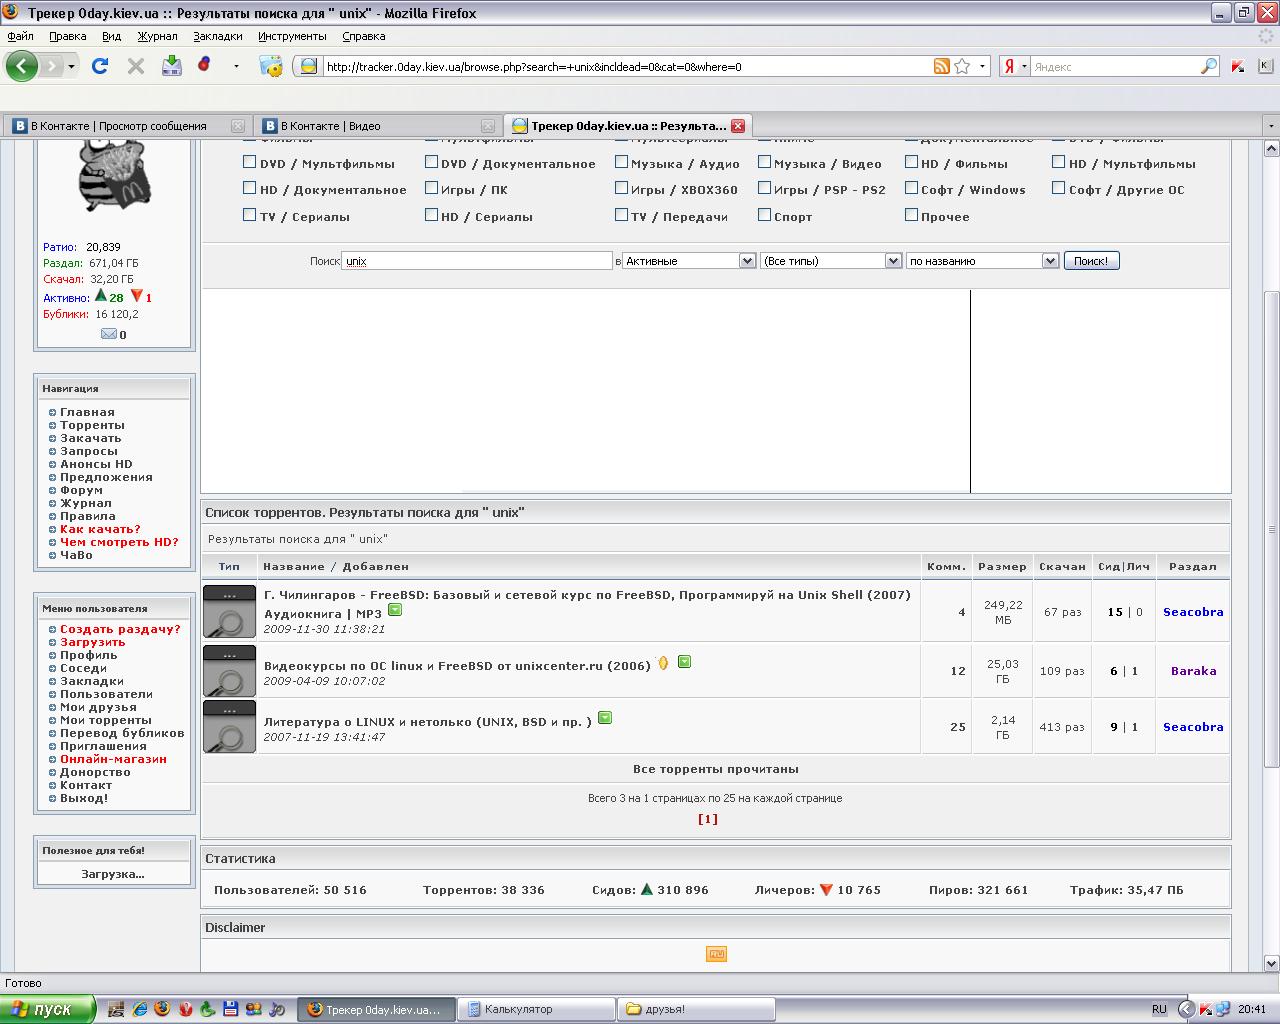Open the Downloads toolbar icon
Image resolution: width=1280 pixels, height=1024 pixels.
pyautogui.click(x=172, y=66)
